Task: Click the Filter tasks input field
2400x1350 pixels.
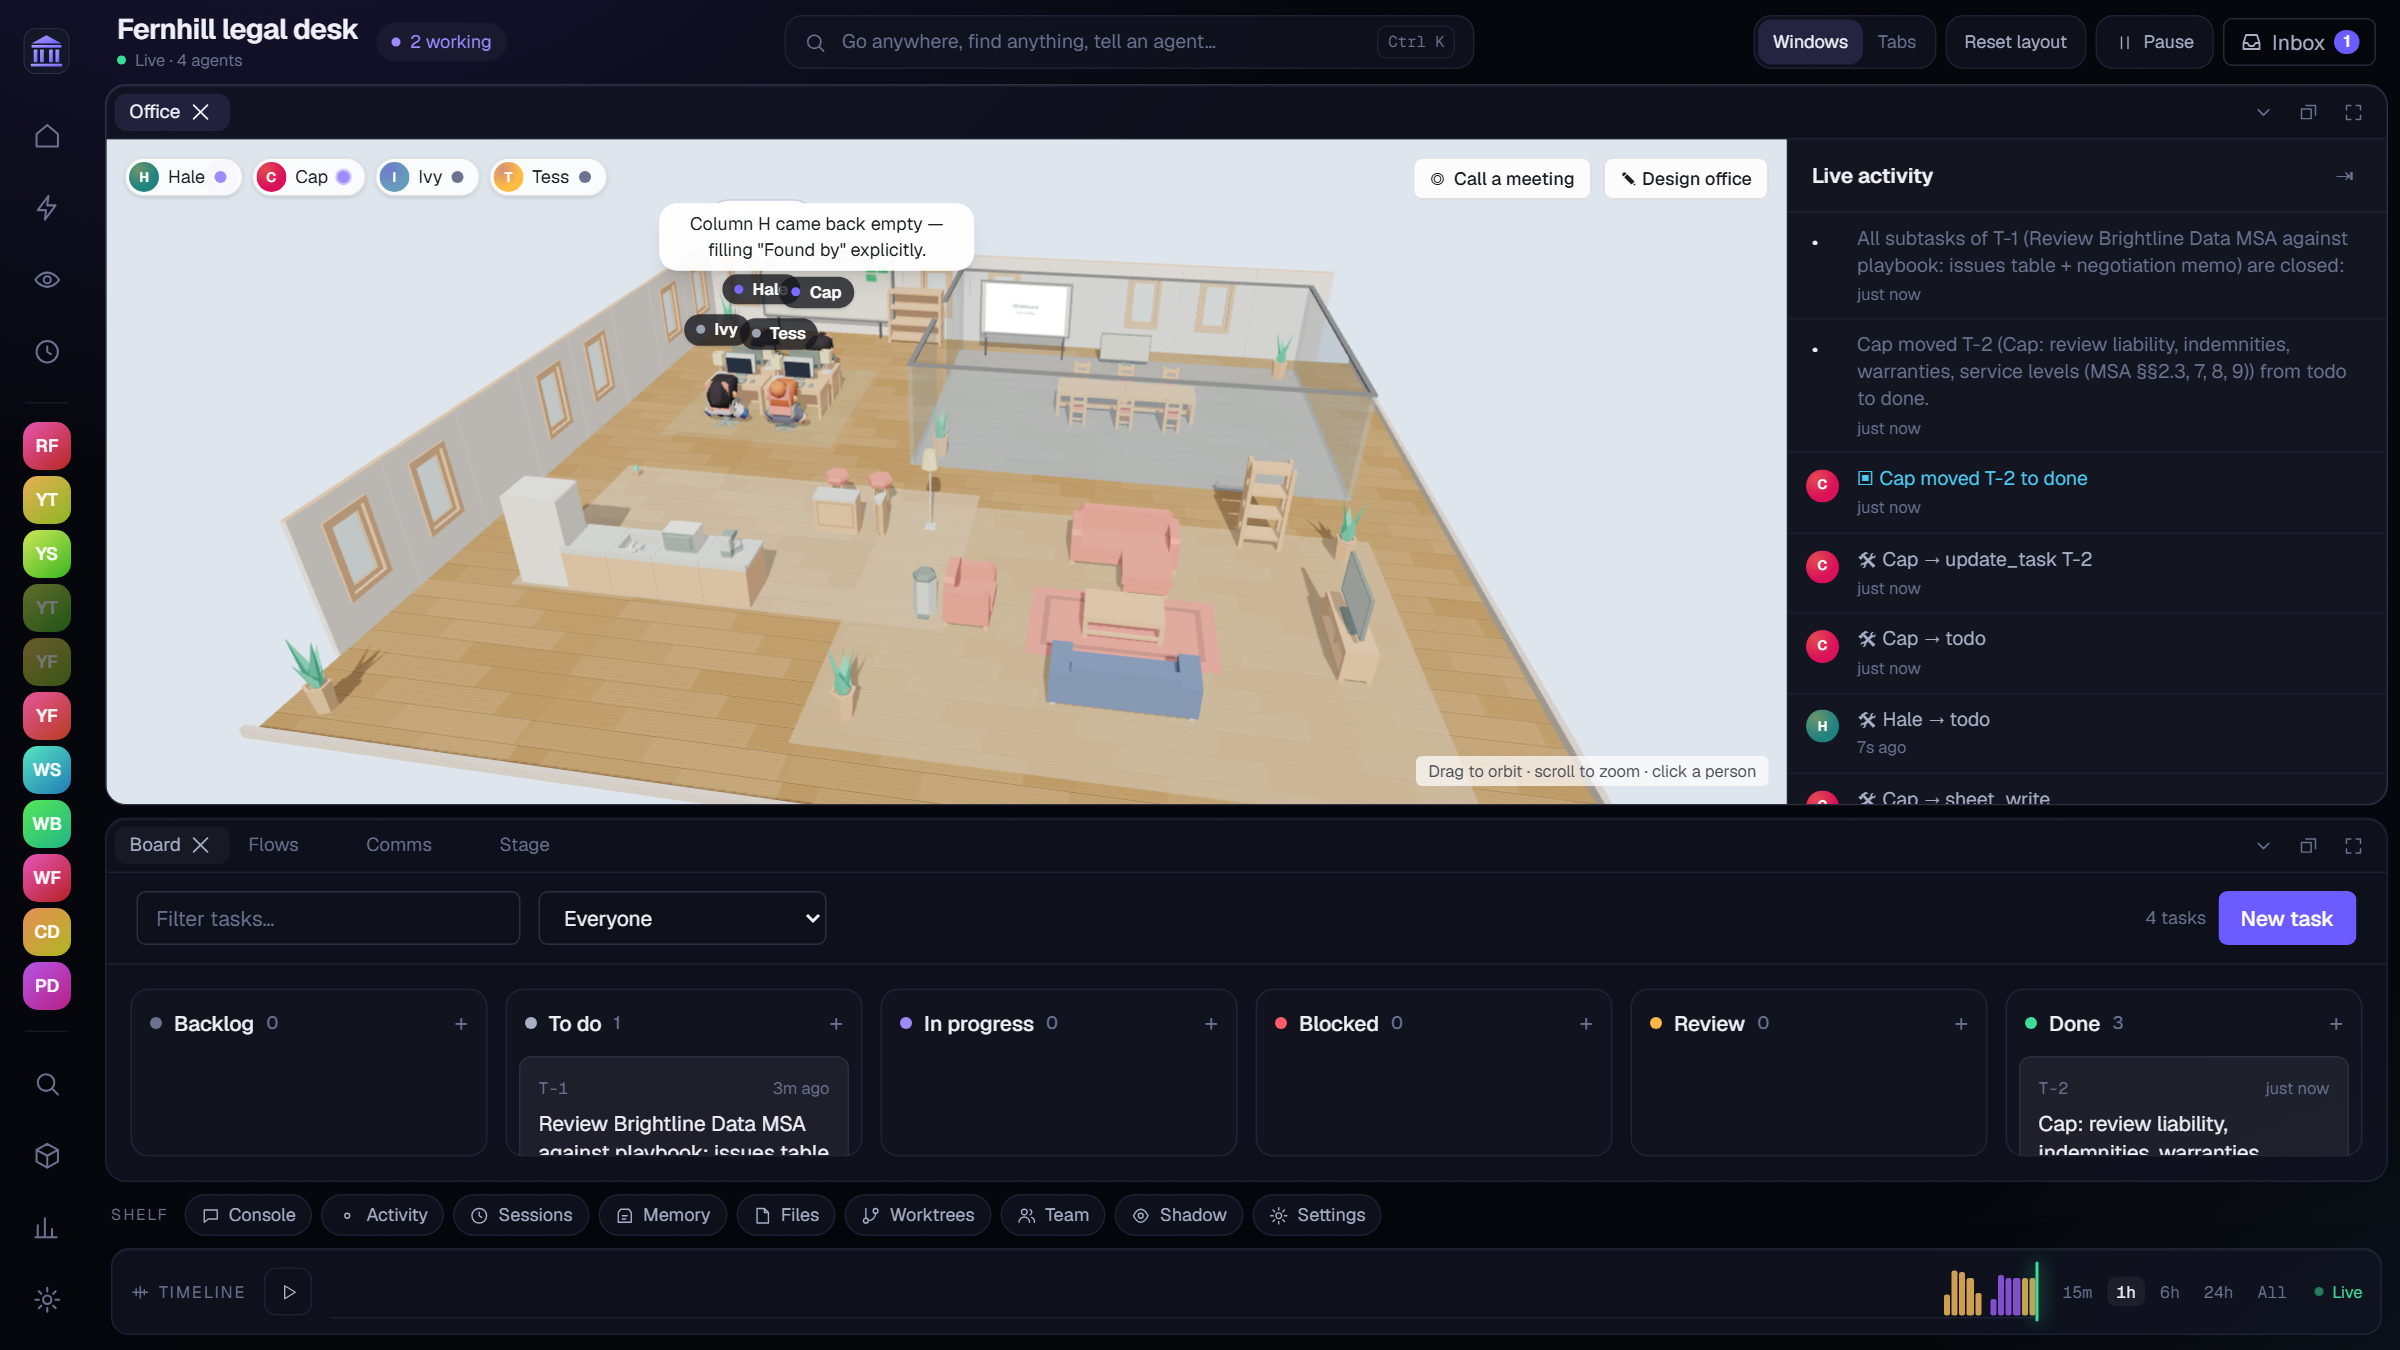Action: tap(328, 918)
